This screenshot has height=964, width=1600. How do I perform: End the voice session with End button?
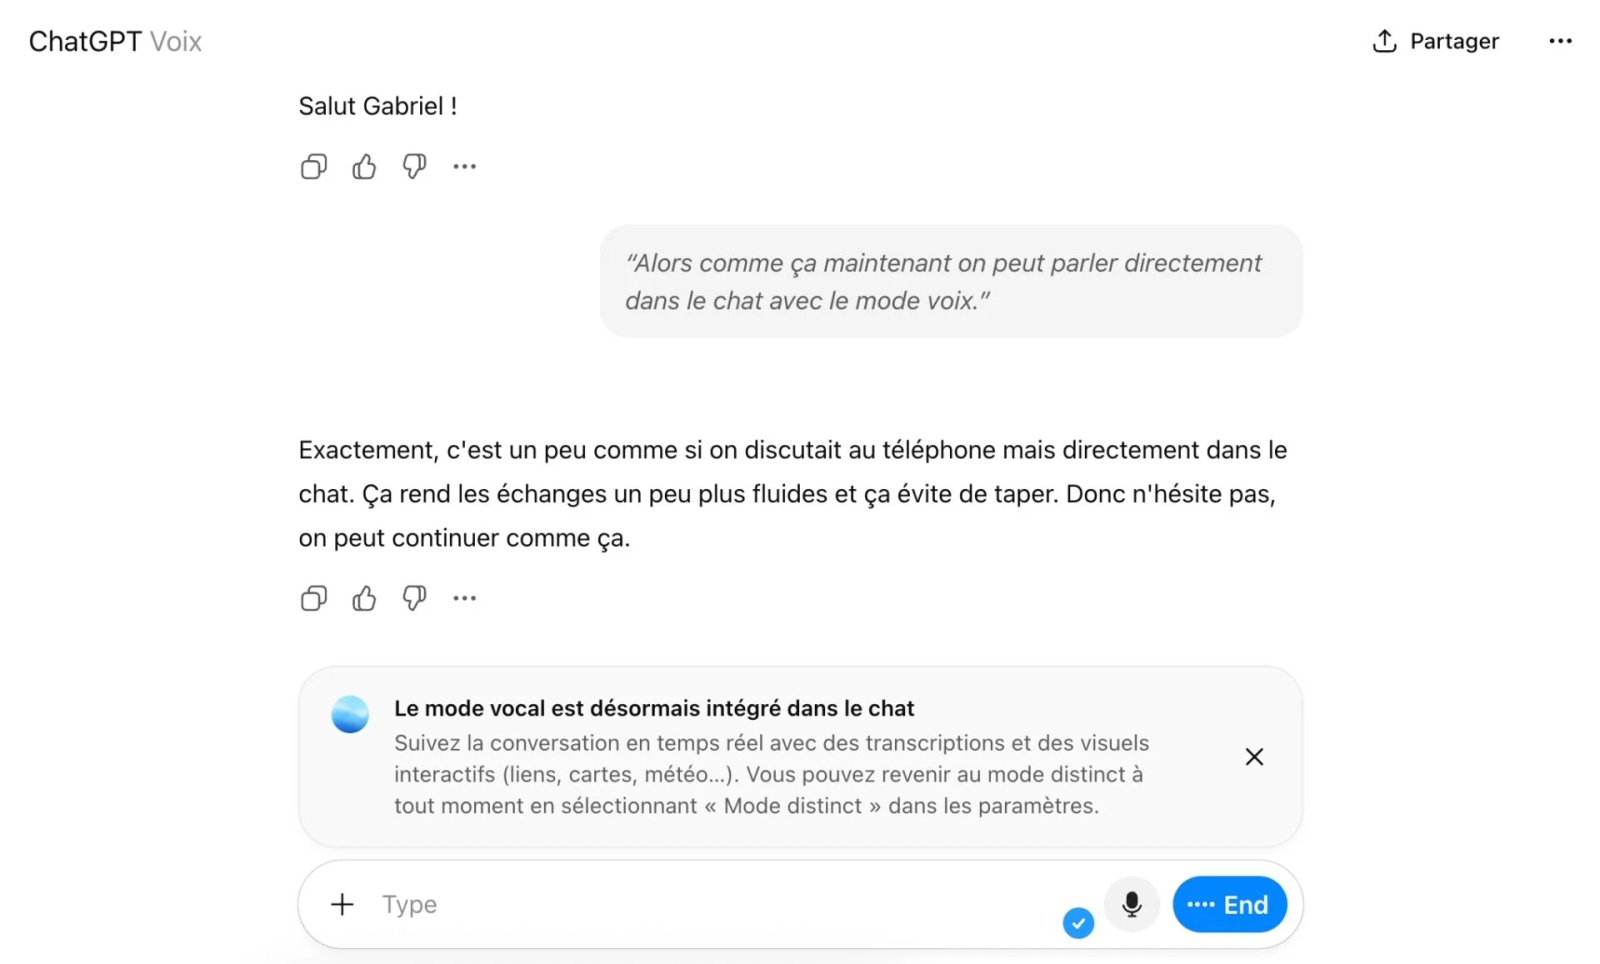click(1228, 904)
